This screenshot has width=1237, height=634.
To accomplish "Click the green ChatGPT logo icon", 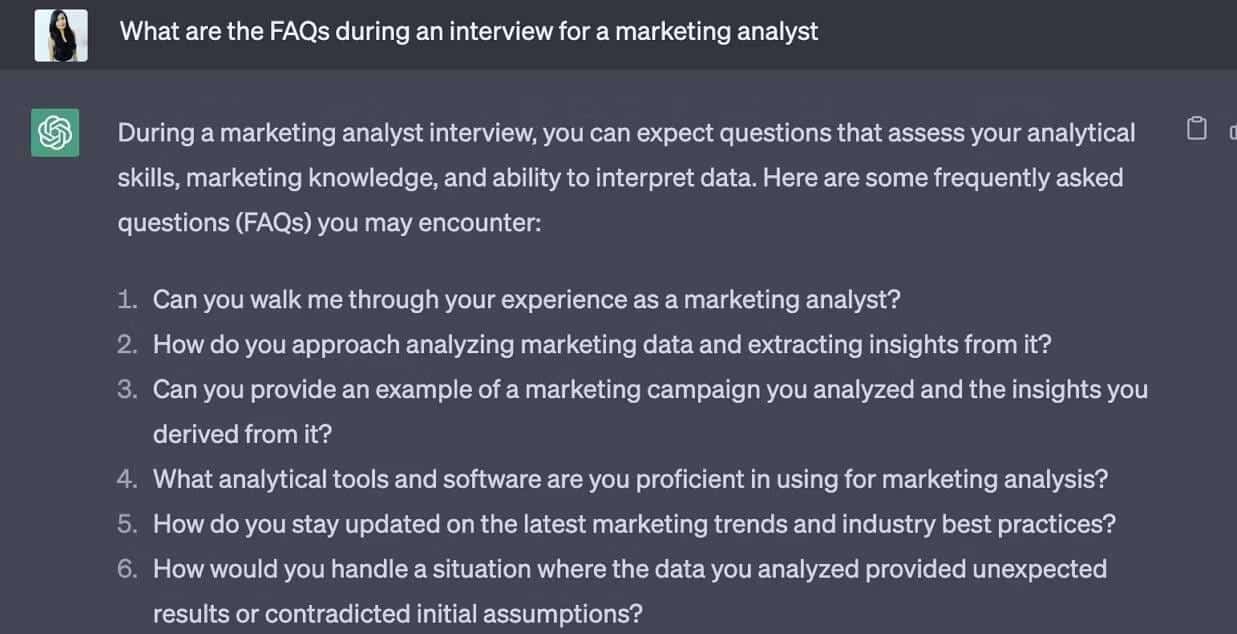I will coord(55,132).
